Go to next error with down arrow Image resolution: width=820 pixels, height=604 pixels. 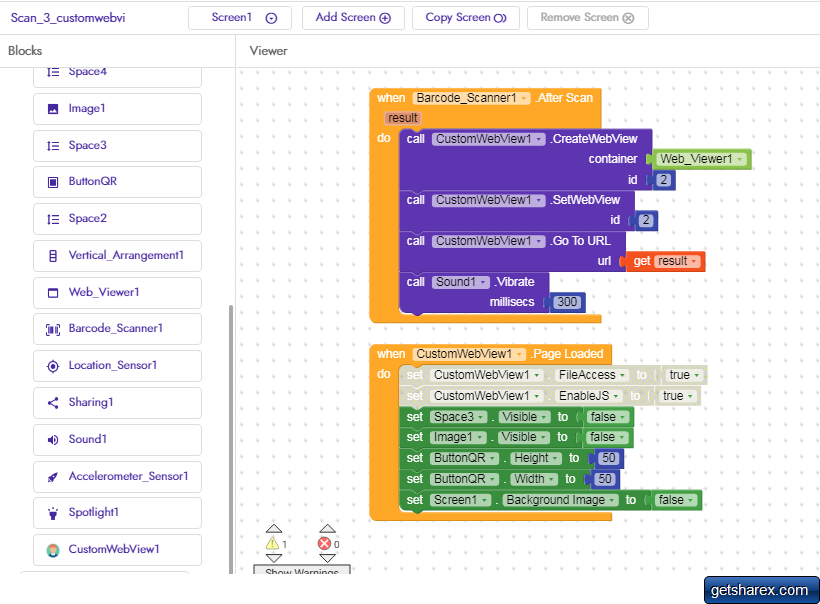(327, 558)
